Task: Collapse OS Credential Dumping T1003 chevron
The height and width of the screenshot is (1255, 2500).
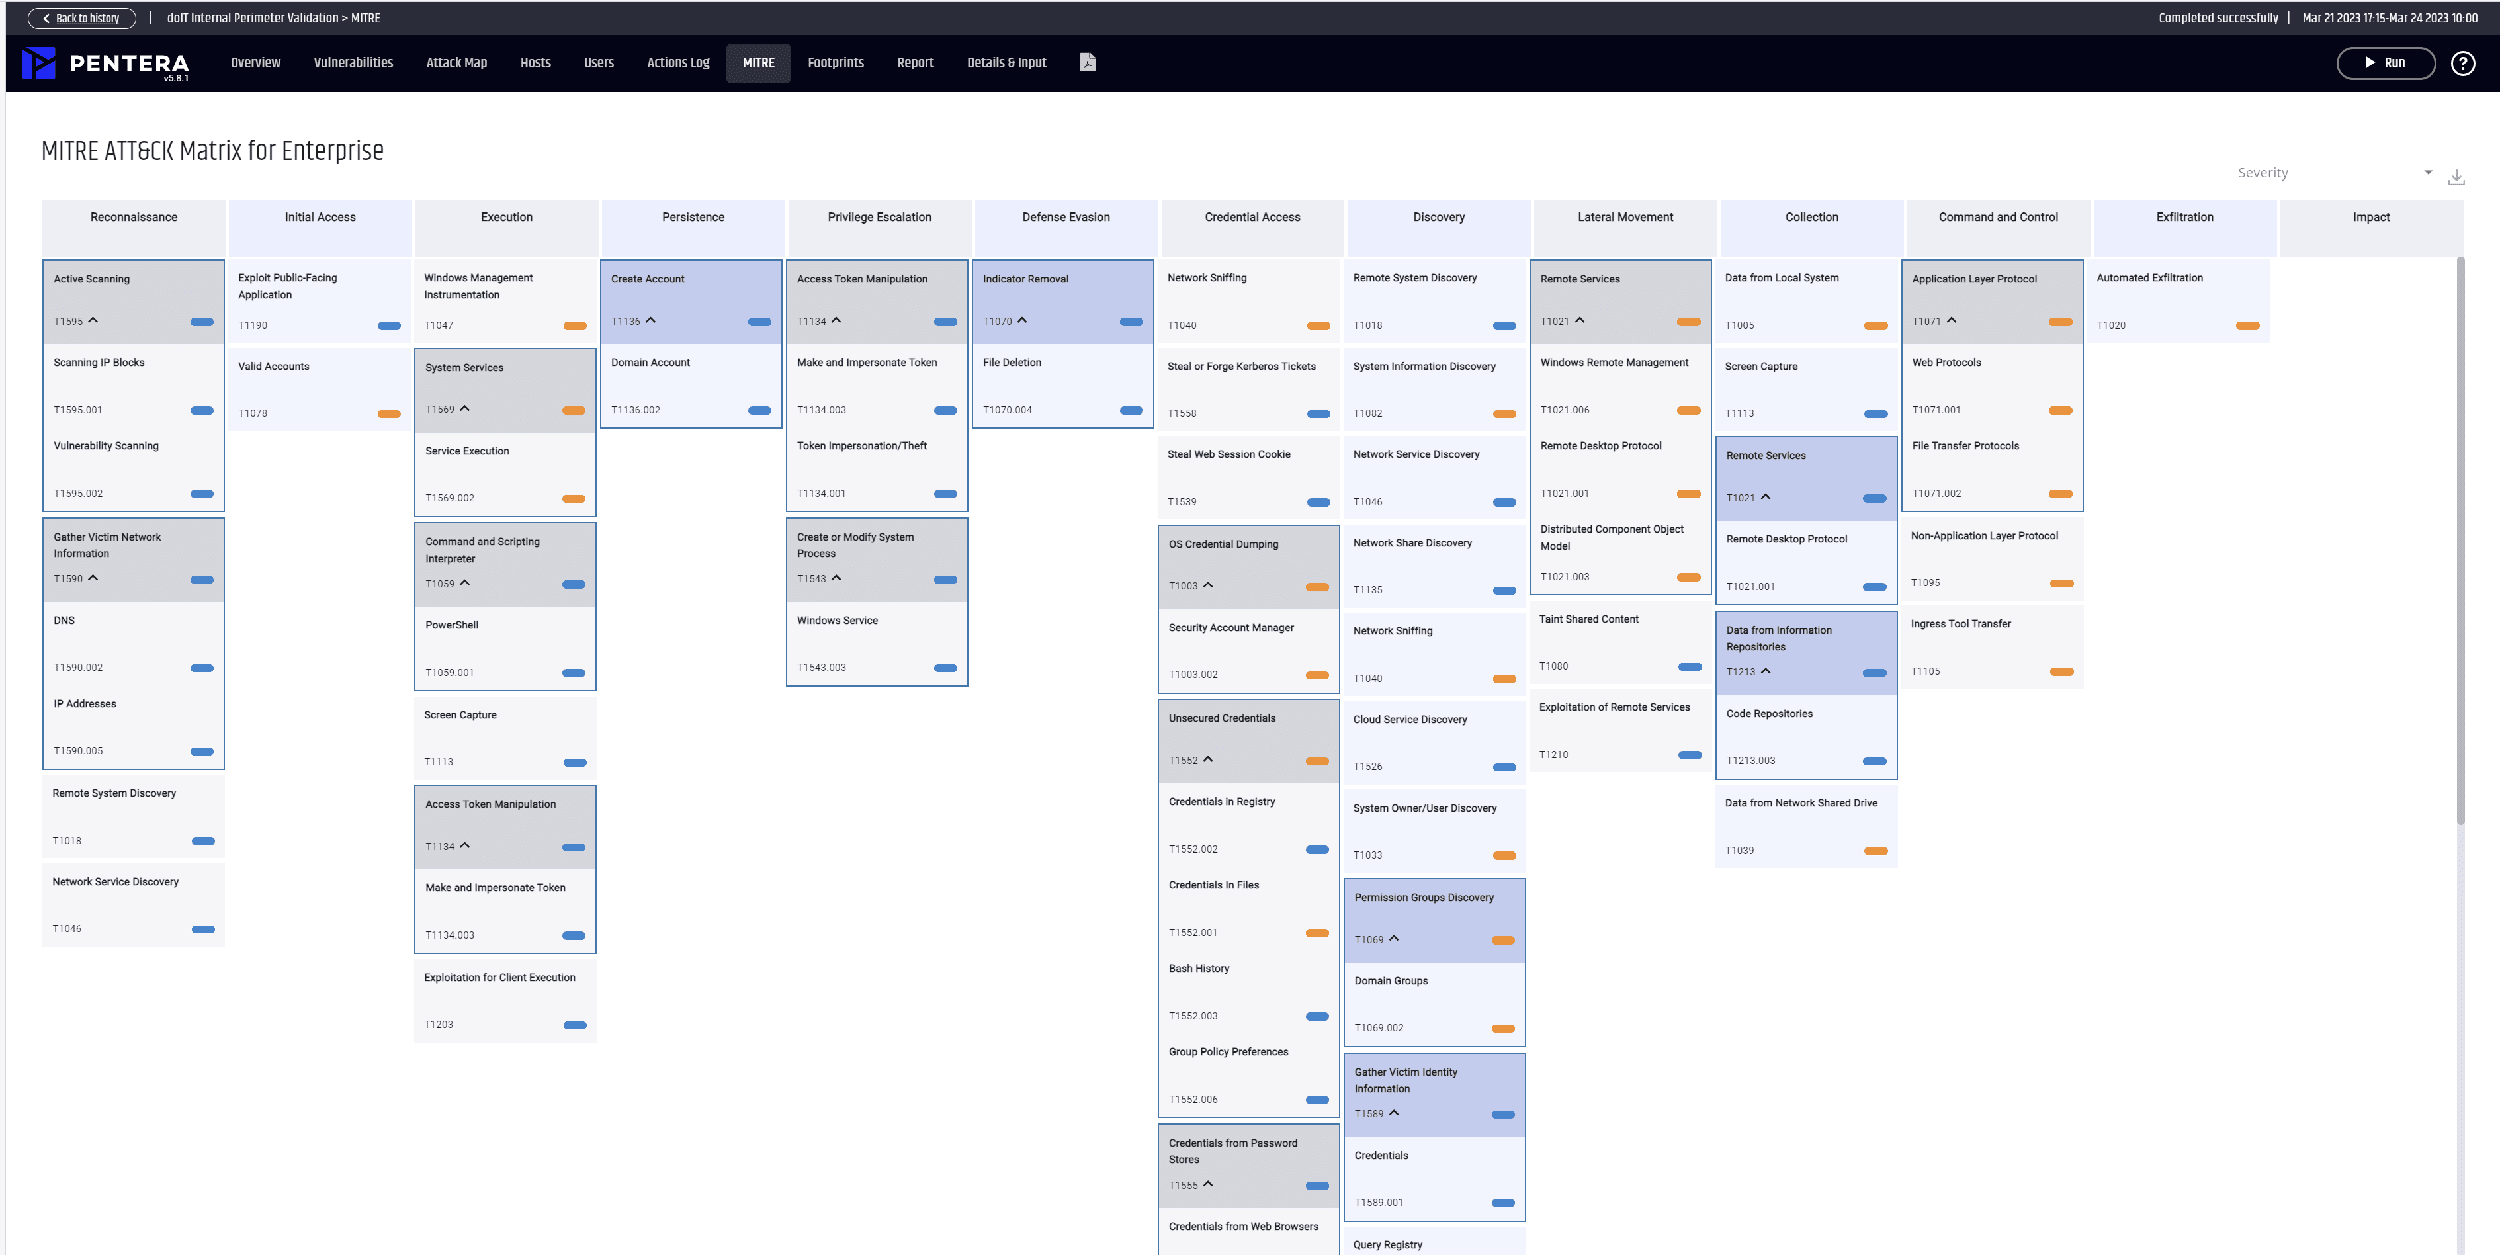Action: (1208, 585)
